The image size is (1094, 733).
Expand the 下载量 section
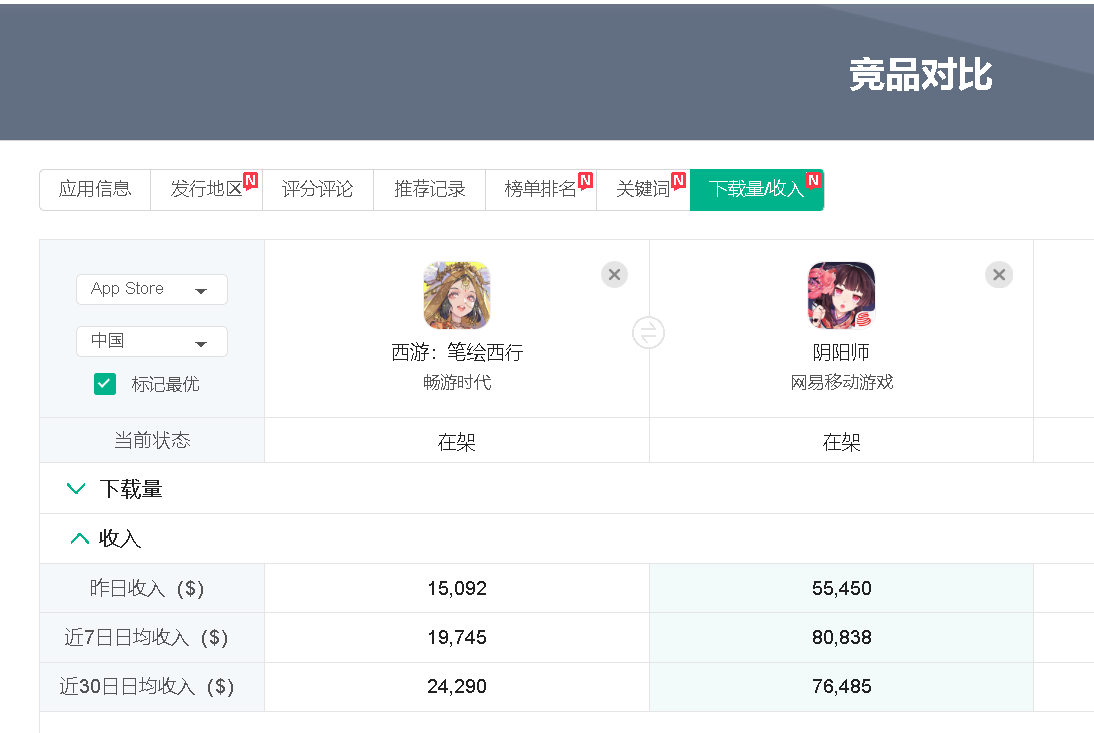click(76, 488)
